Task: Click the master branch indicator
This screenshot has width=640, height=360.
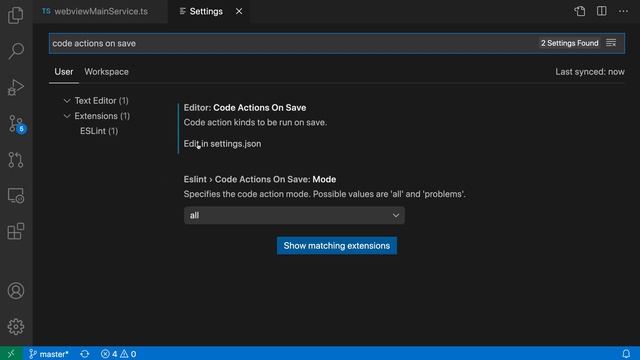Action: click(x=49, y=354)
